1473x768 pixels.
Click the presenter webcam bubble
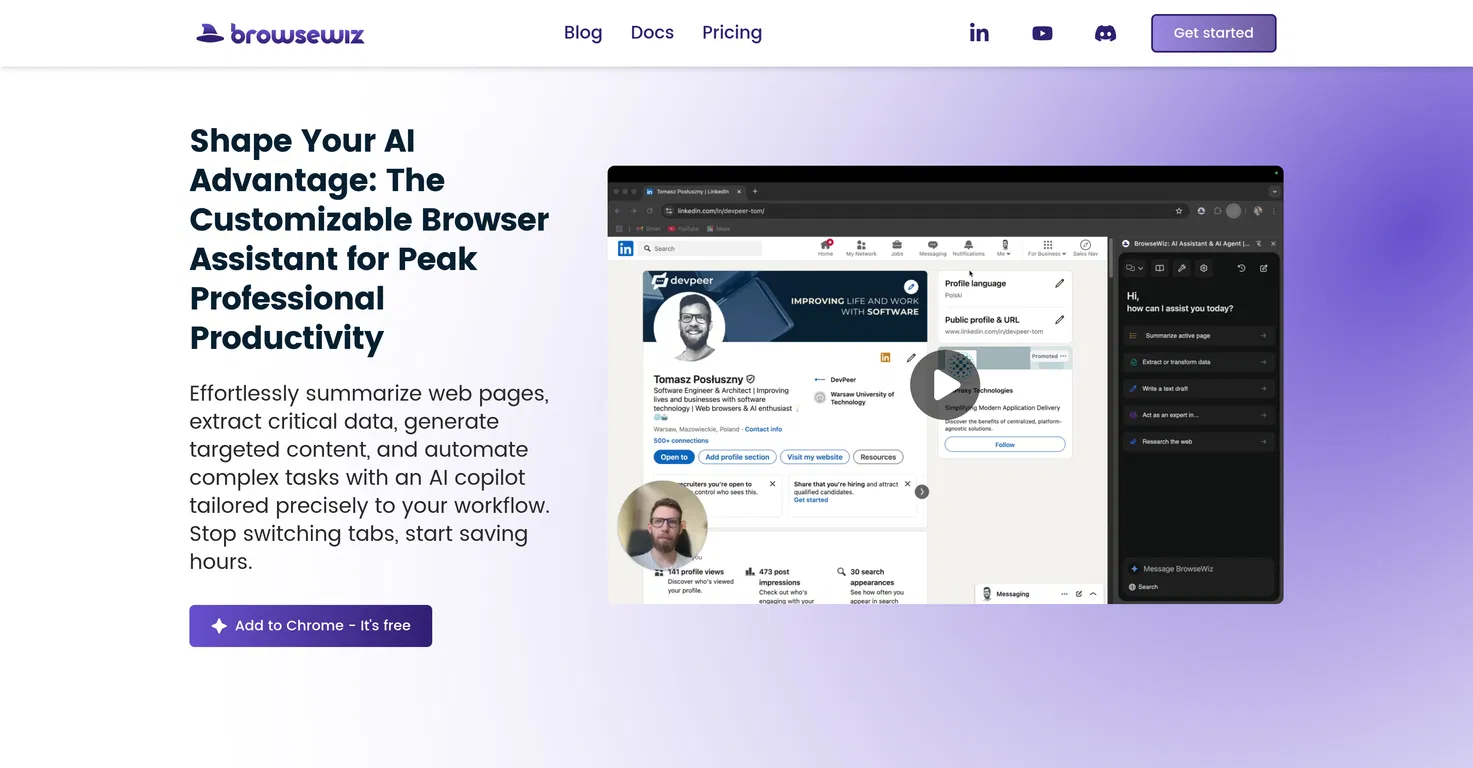[x=662, y=526]
